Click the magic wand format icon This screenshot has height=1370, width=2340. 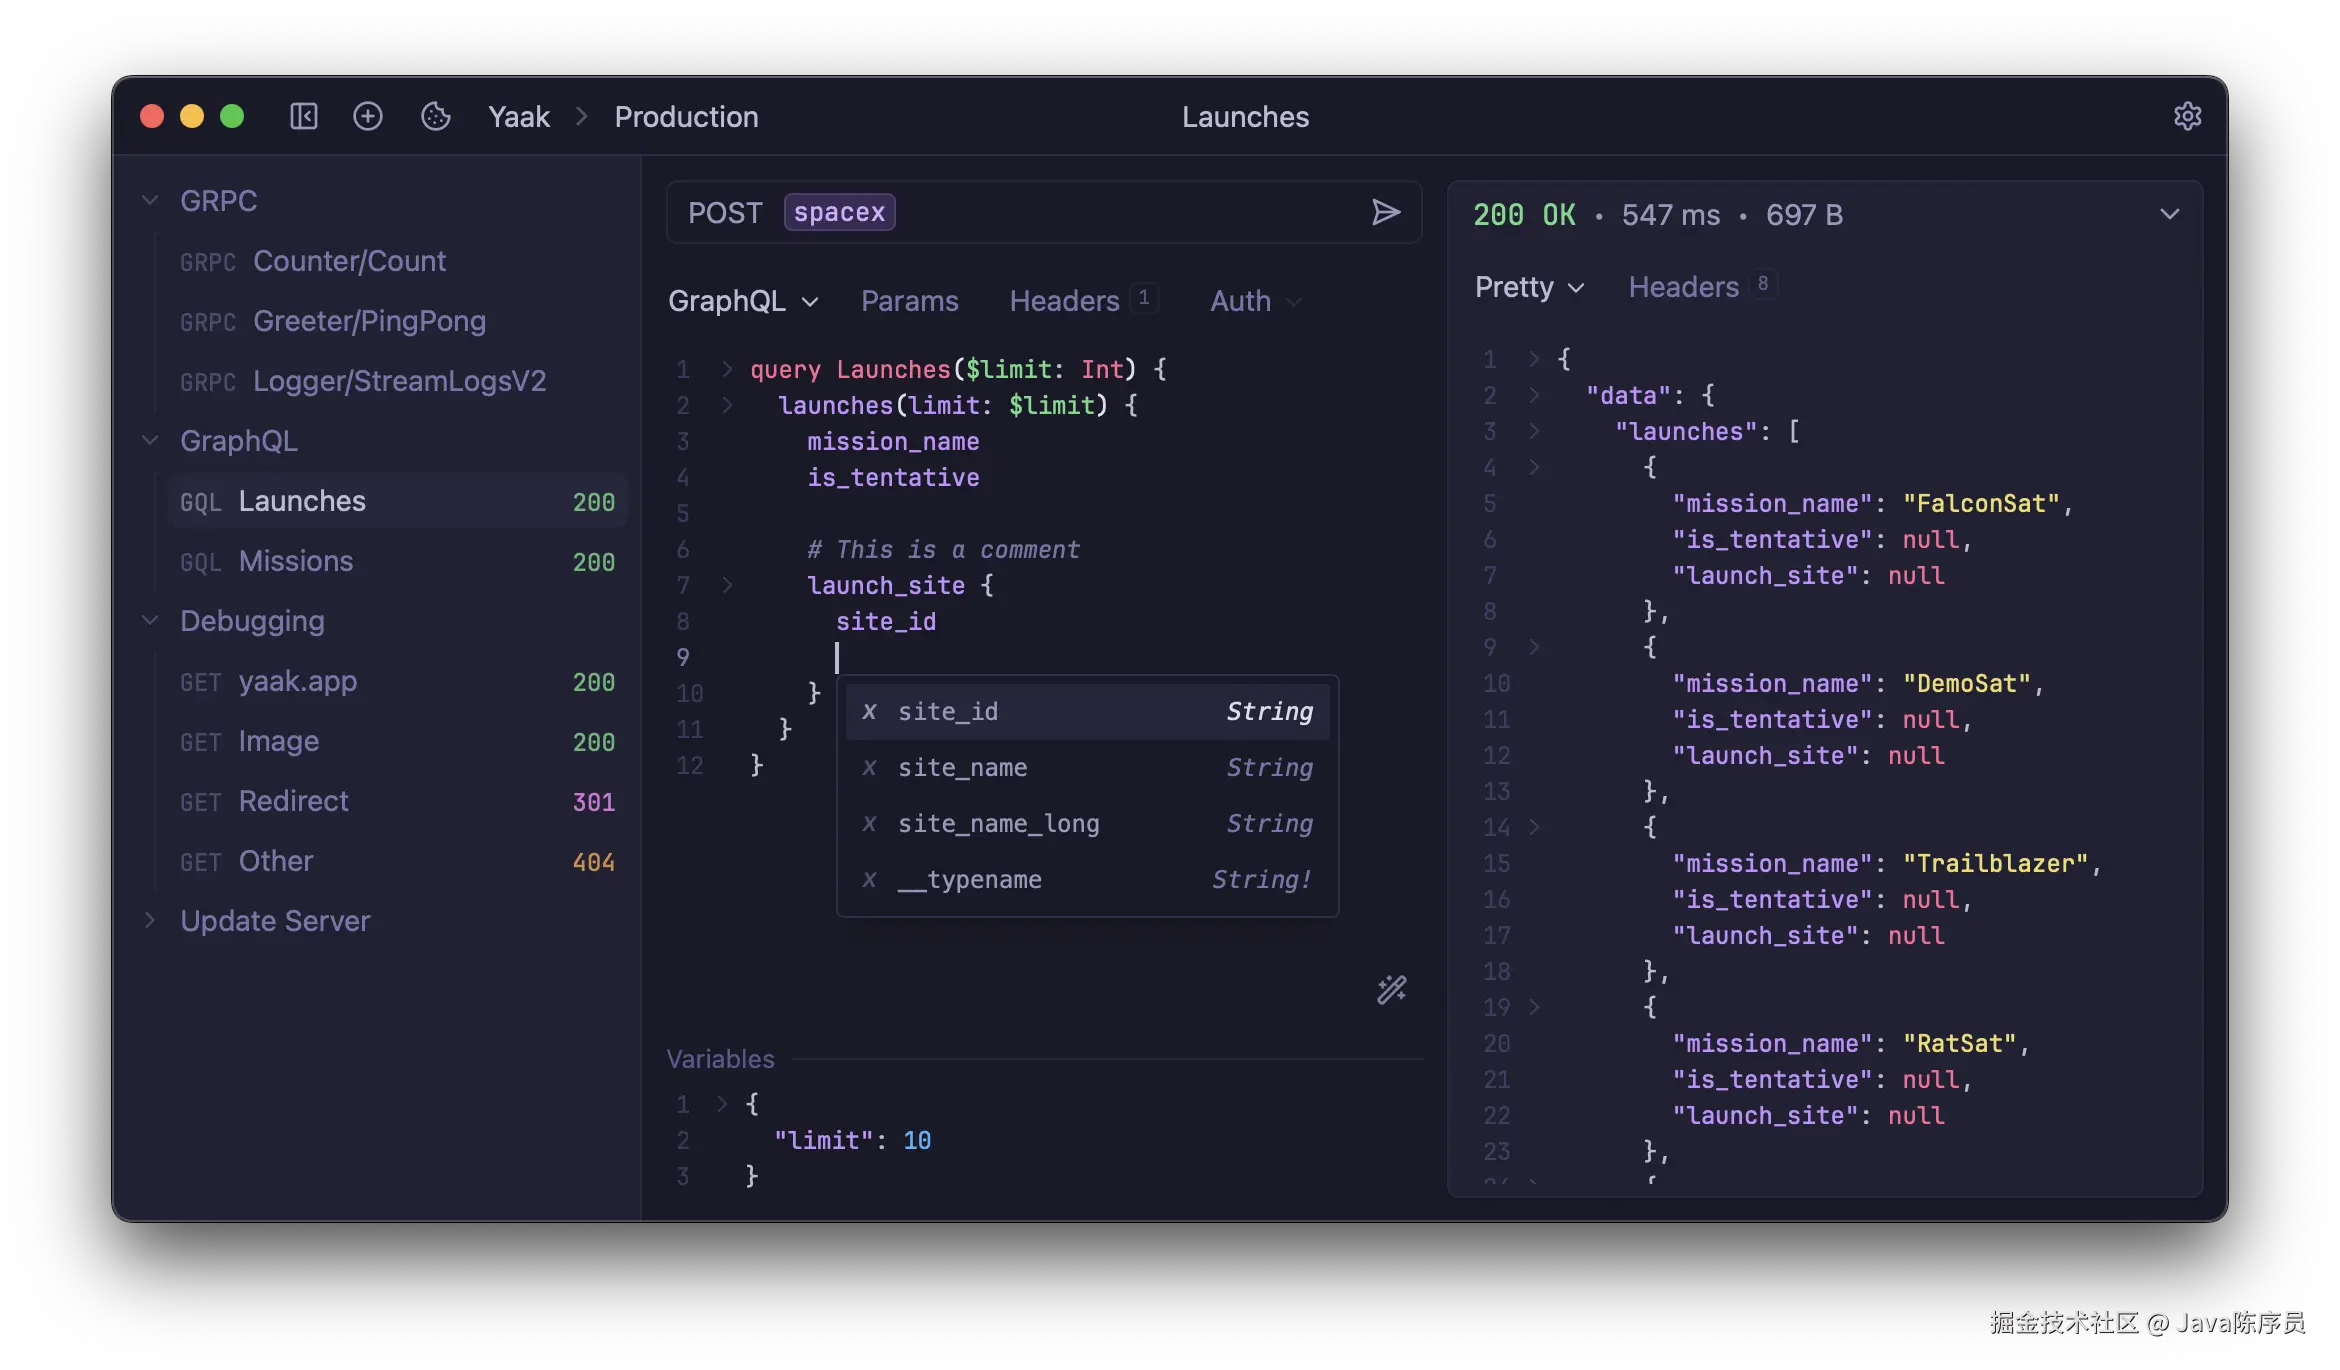[x=1391, y=990]
